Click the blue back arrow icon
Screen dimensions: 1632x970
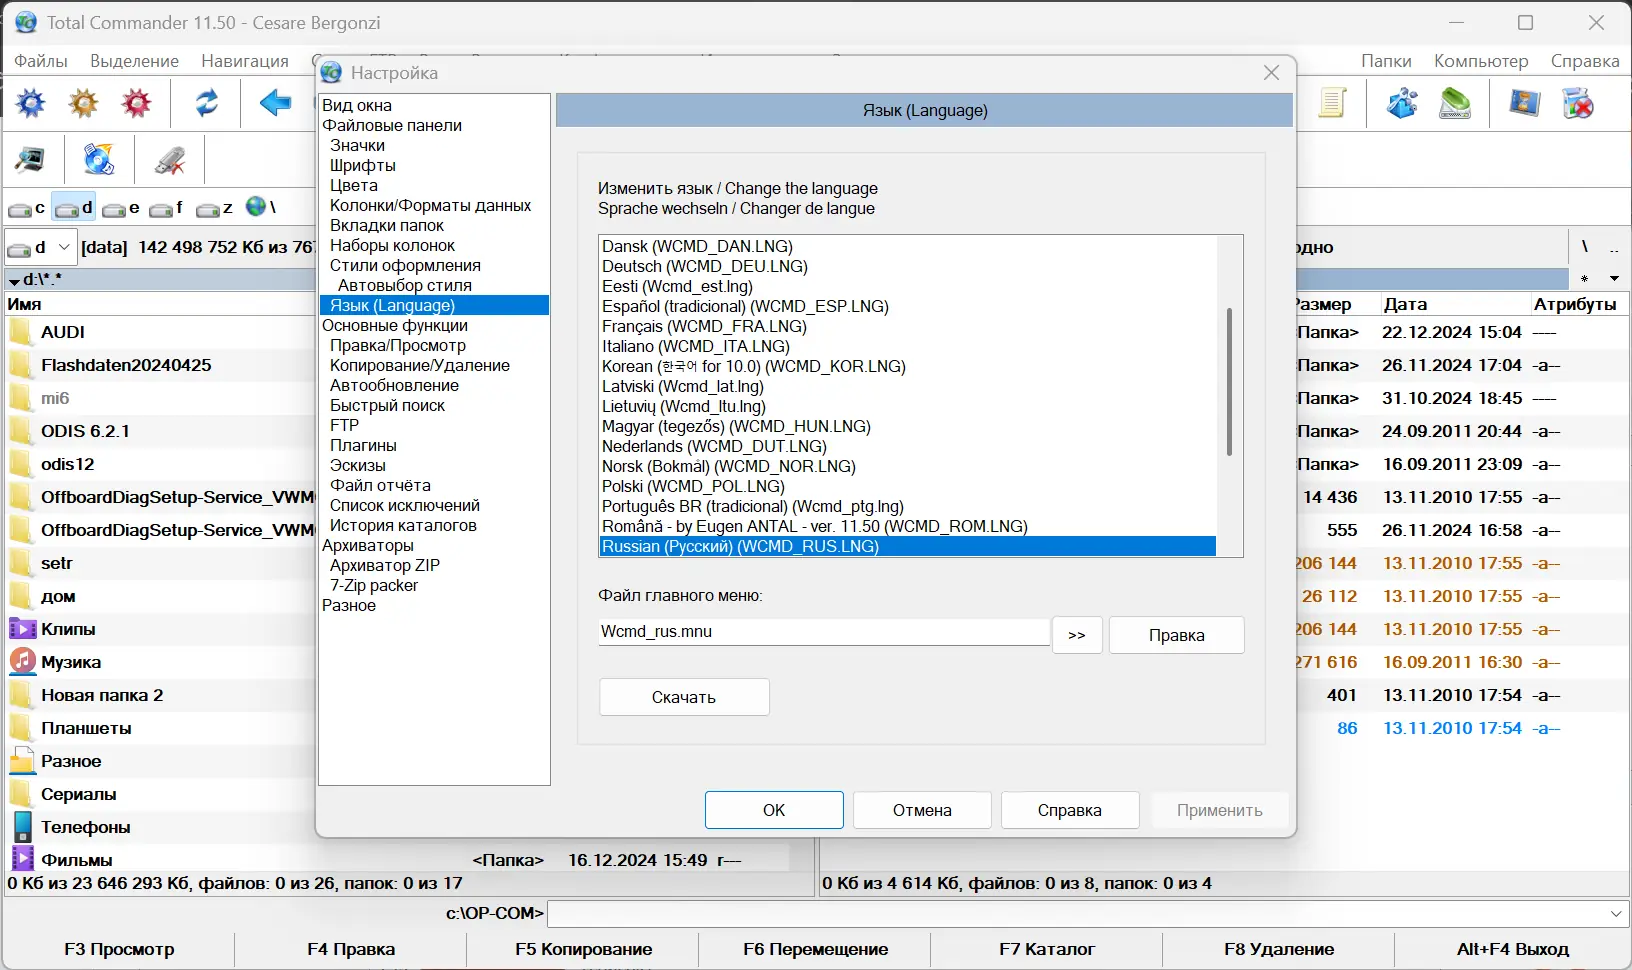pyautogui.click(x=275, y=103)
